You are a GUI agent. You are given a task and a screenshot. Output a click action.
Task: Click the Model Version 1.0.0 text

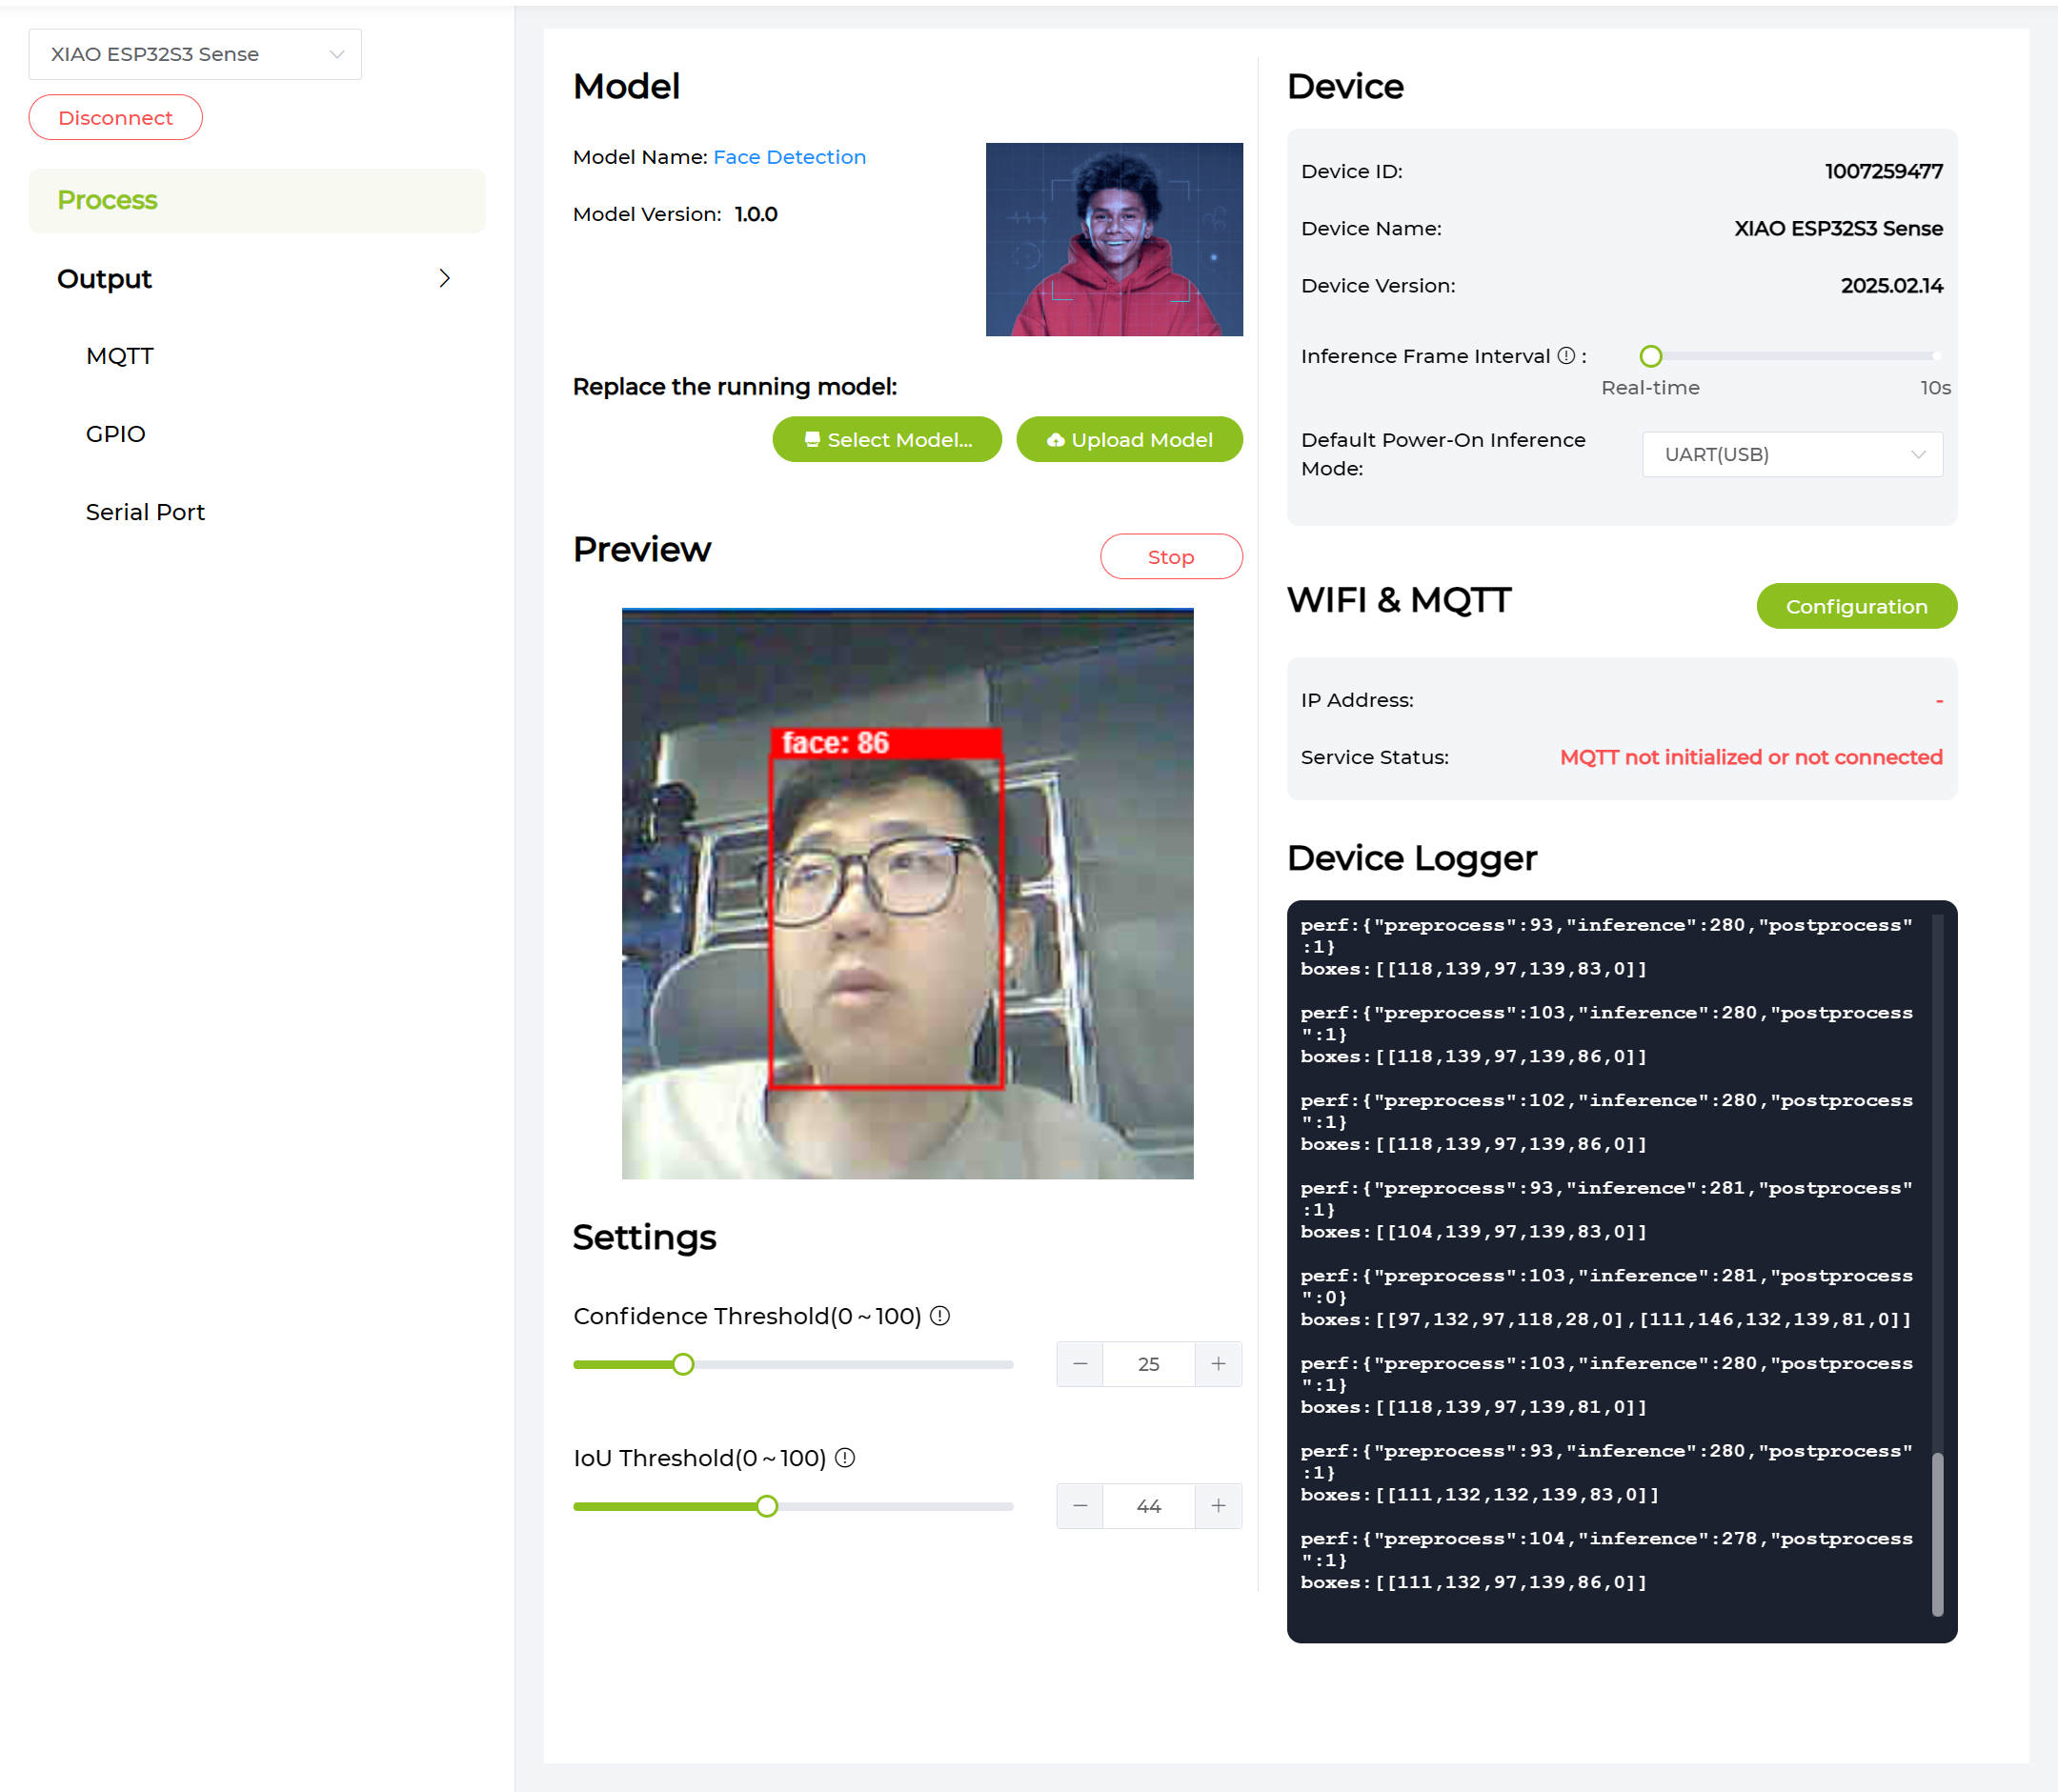(x=756, y=214)
